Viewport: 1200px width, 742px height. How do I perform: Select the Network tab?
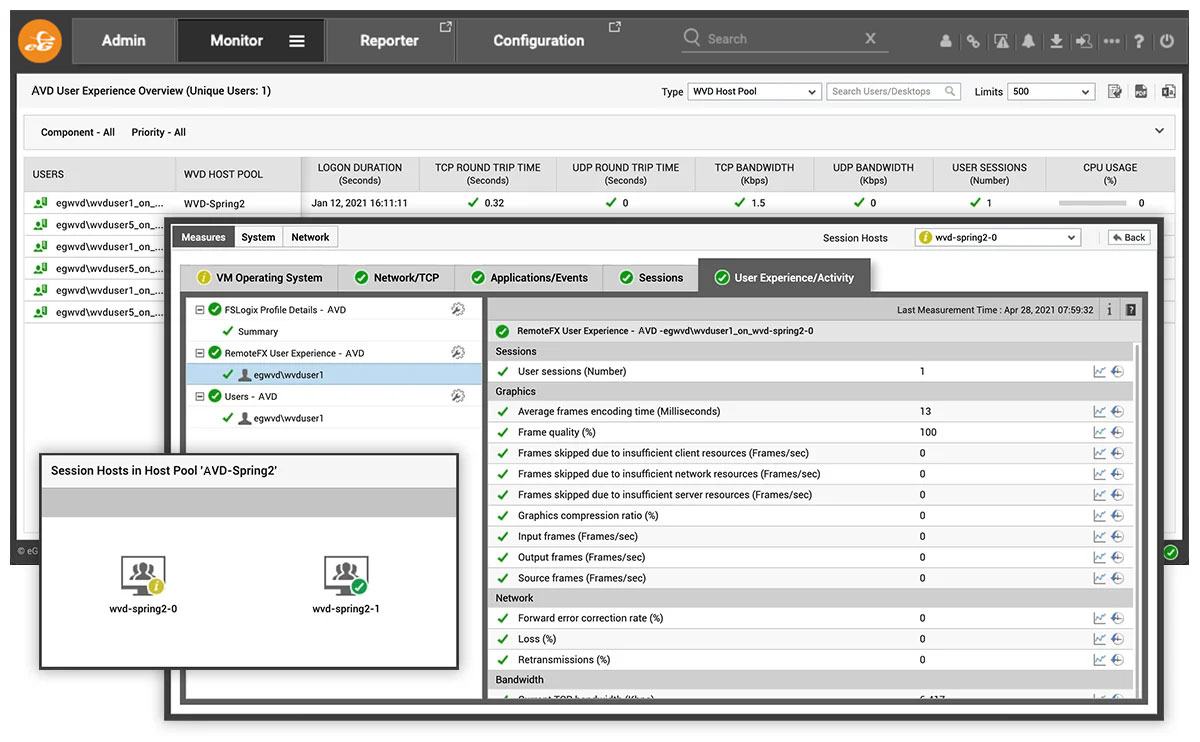[310, 237]
